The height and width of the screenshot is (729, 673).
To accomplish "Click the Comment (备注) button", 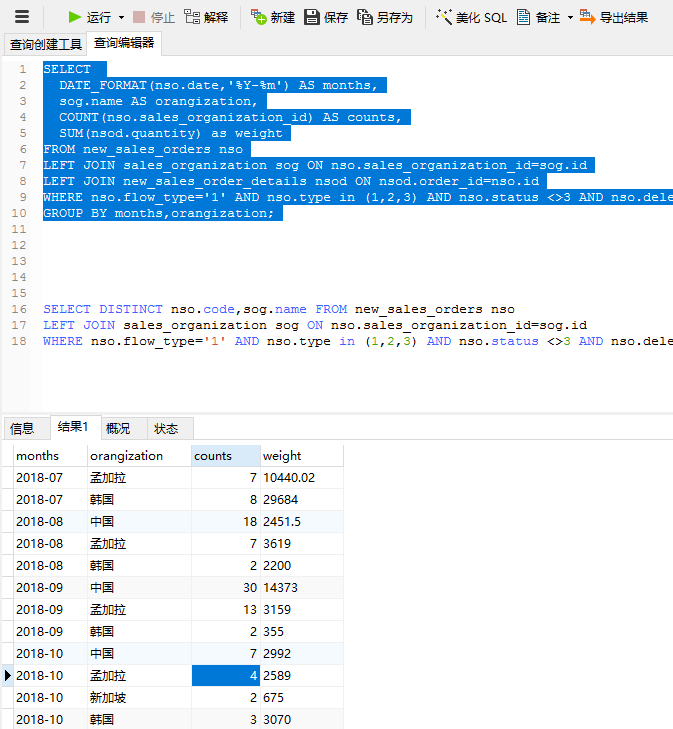I will click(x=538, y=17).
